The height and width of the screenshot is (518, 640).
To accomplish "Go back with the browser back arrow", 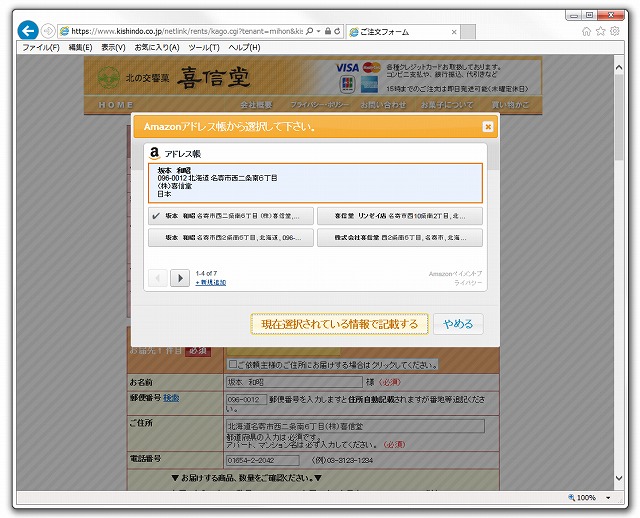I will [28, 31].
